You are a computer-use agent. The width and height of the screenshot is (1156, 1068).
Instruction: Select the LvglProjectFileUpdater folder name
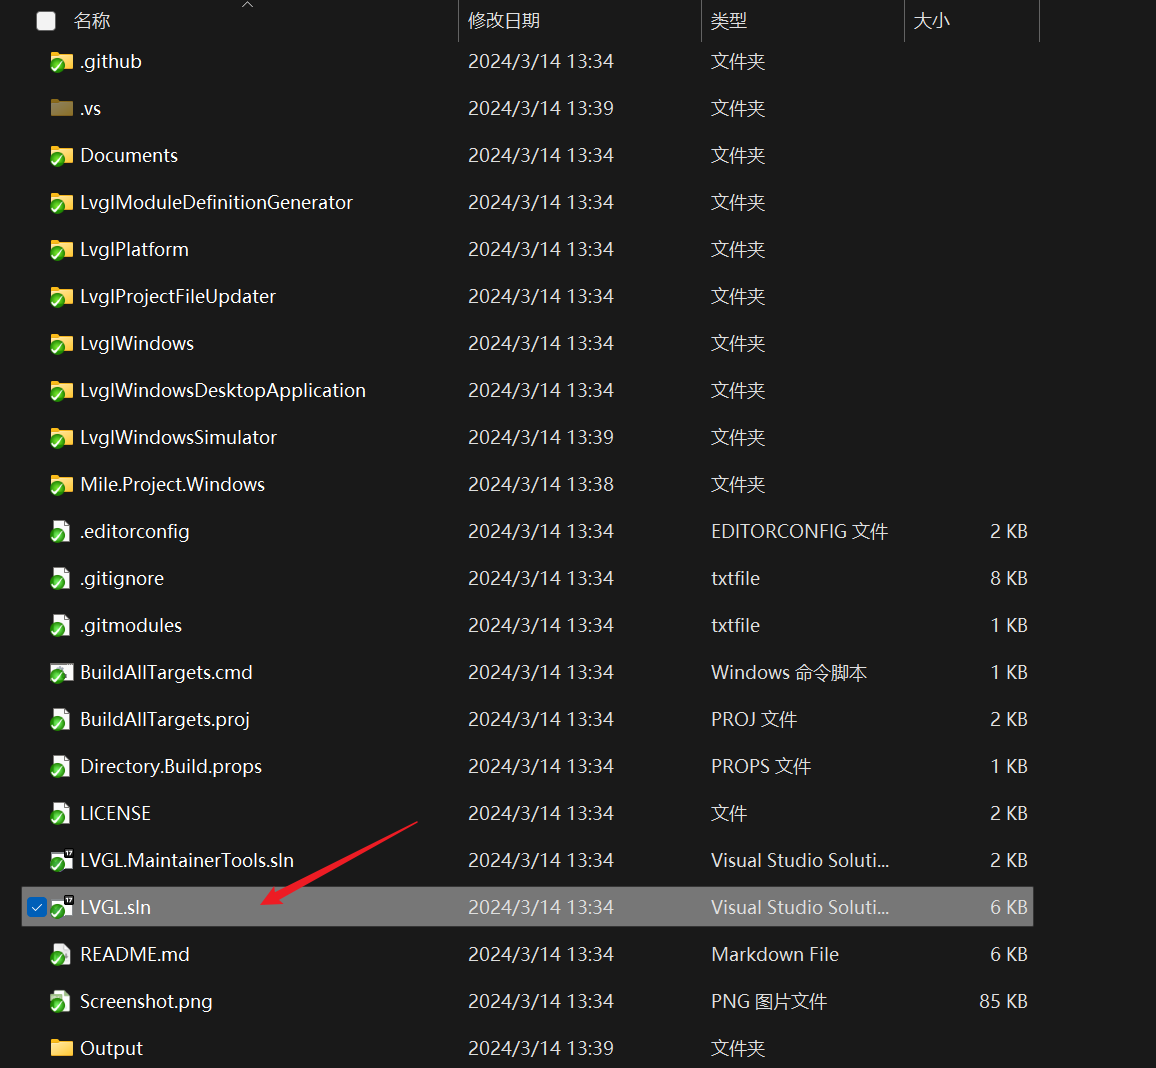pos(178,296)
